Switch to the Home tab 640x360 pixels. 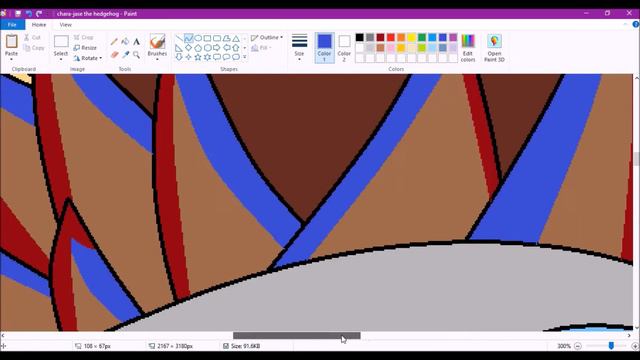point(39,24)
